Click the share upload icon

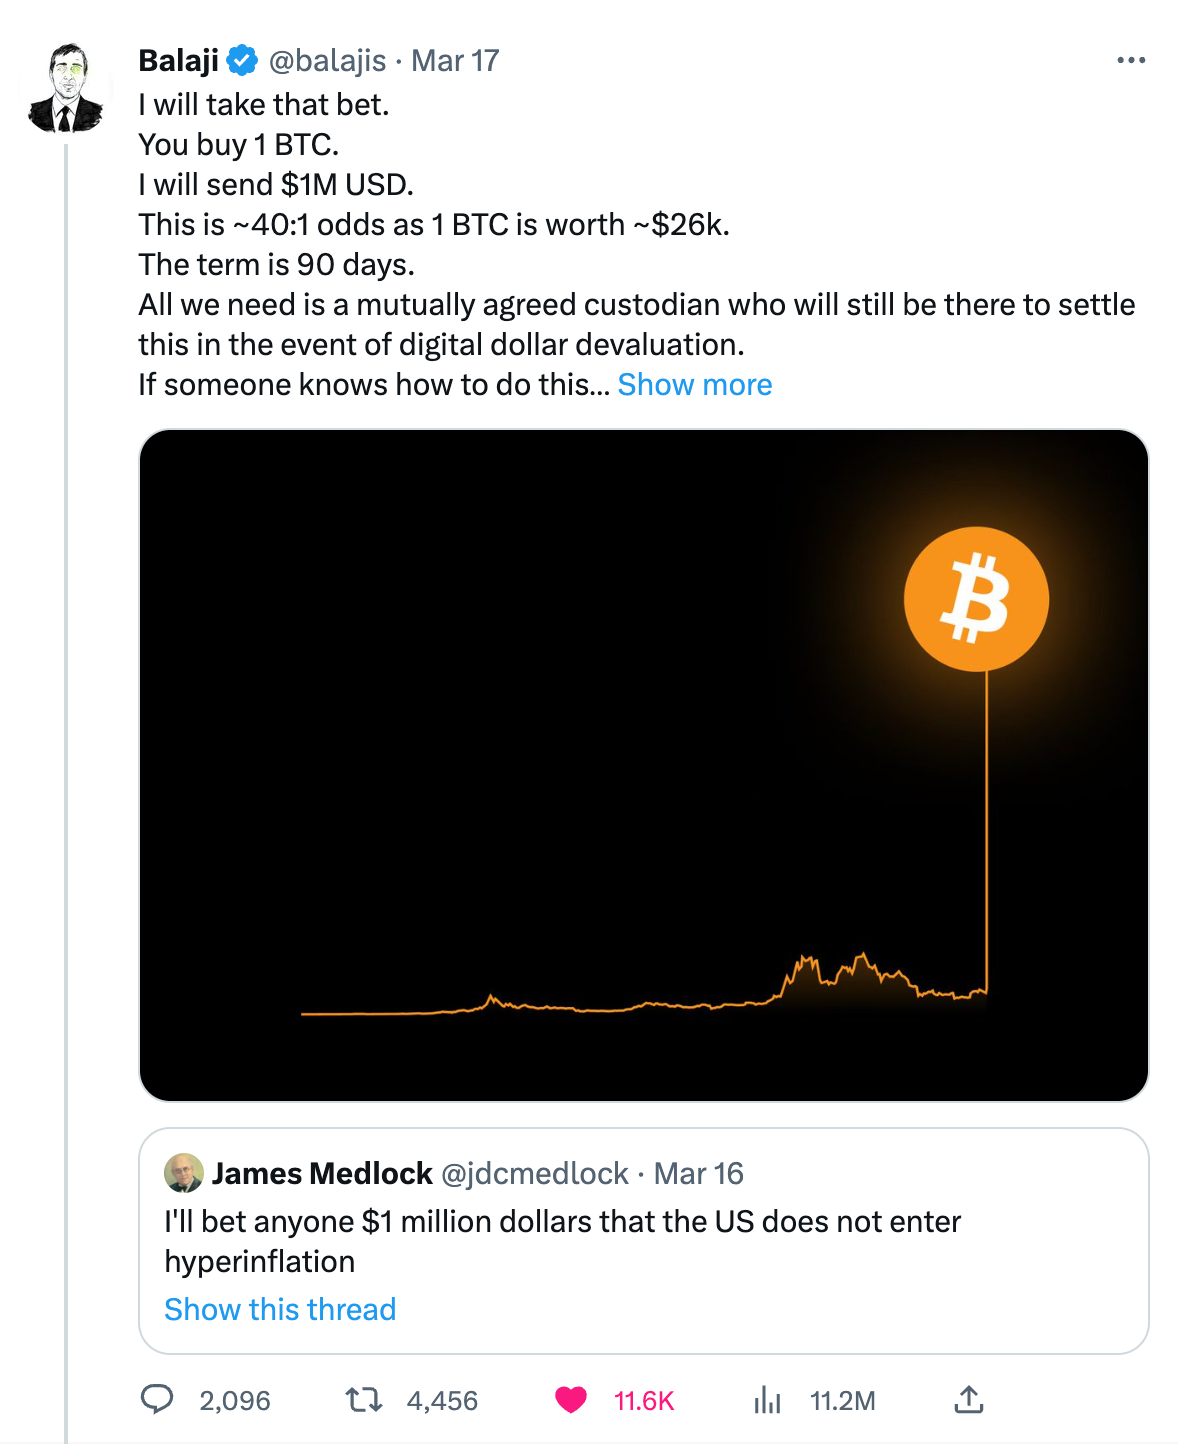click(x=968, y=1400)
